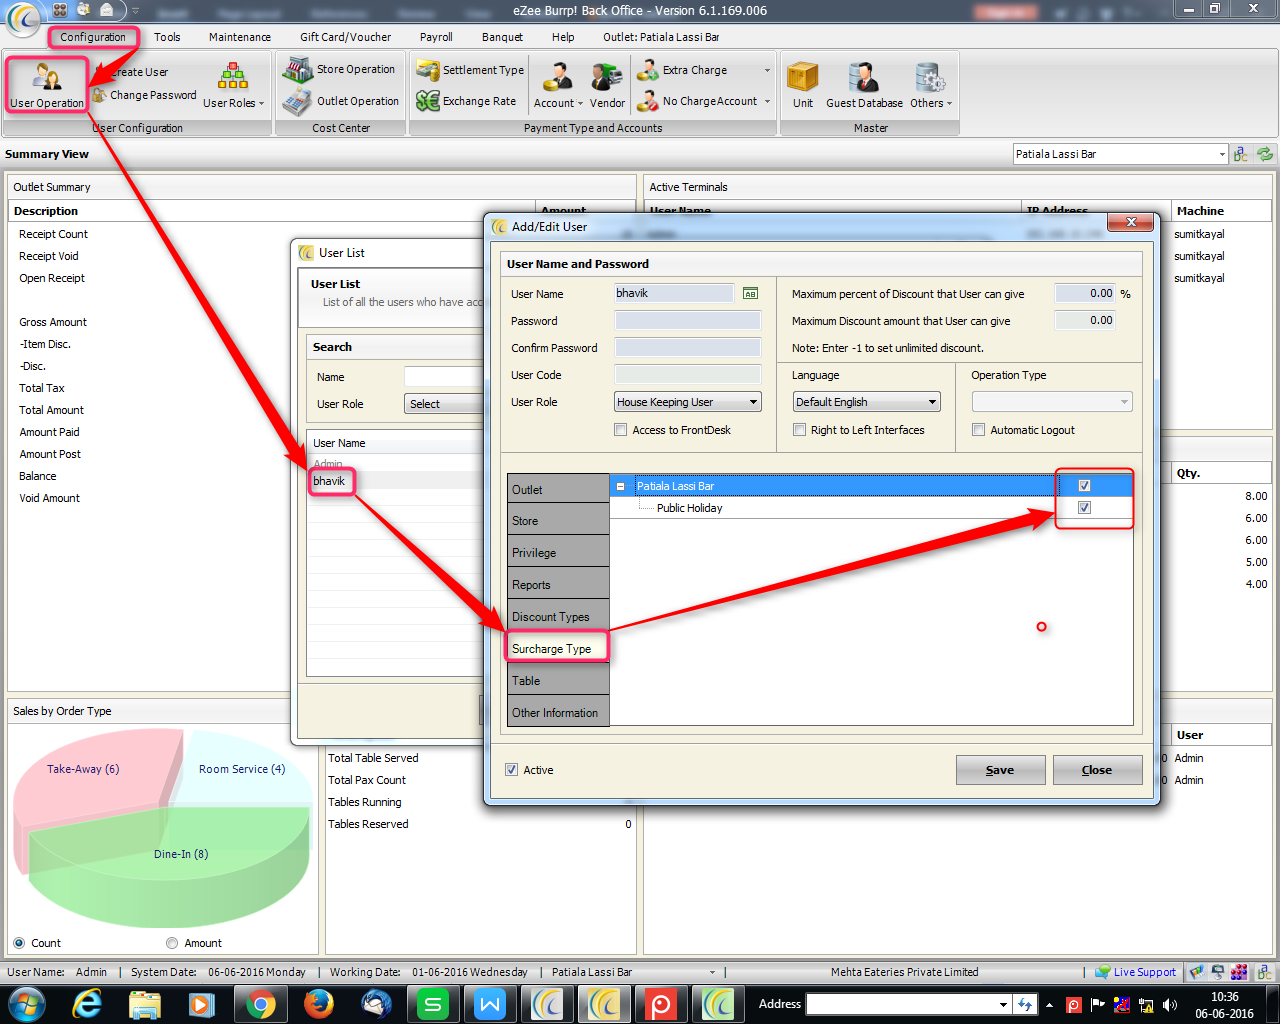Open the Operation Type dropdown
The height and width of the screenshot is (1024, 1280).
pos(1052,402)
